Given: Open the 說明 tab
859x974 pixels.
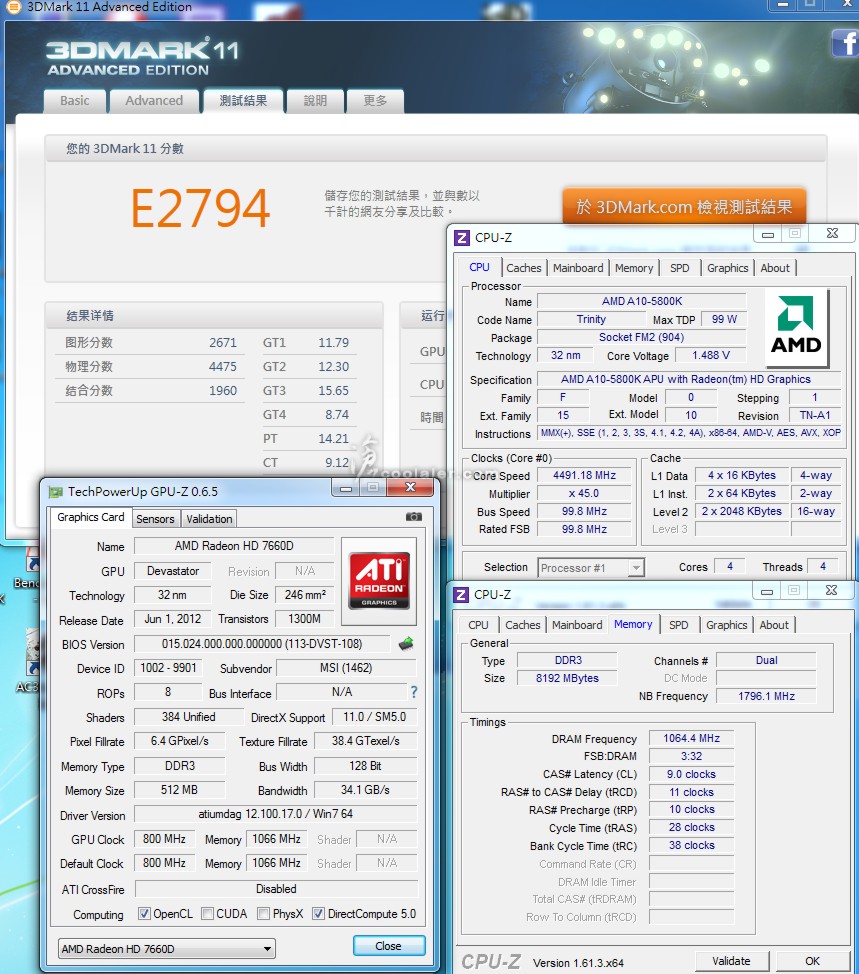Looking at the screenshot, I should [x=315, y=101].
